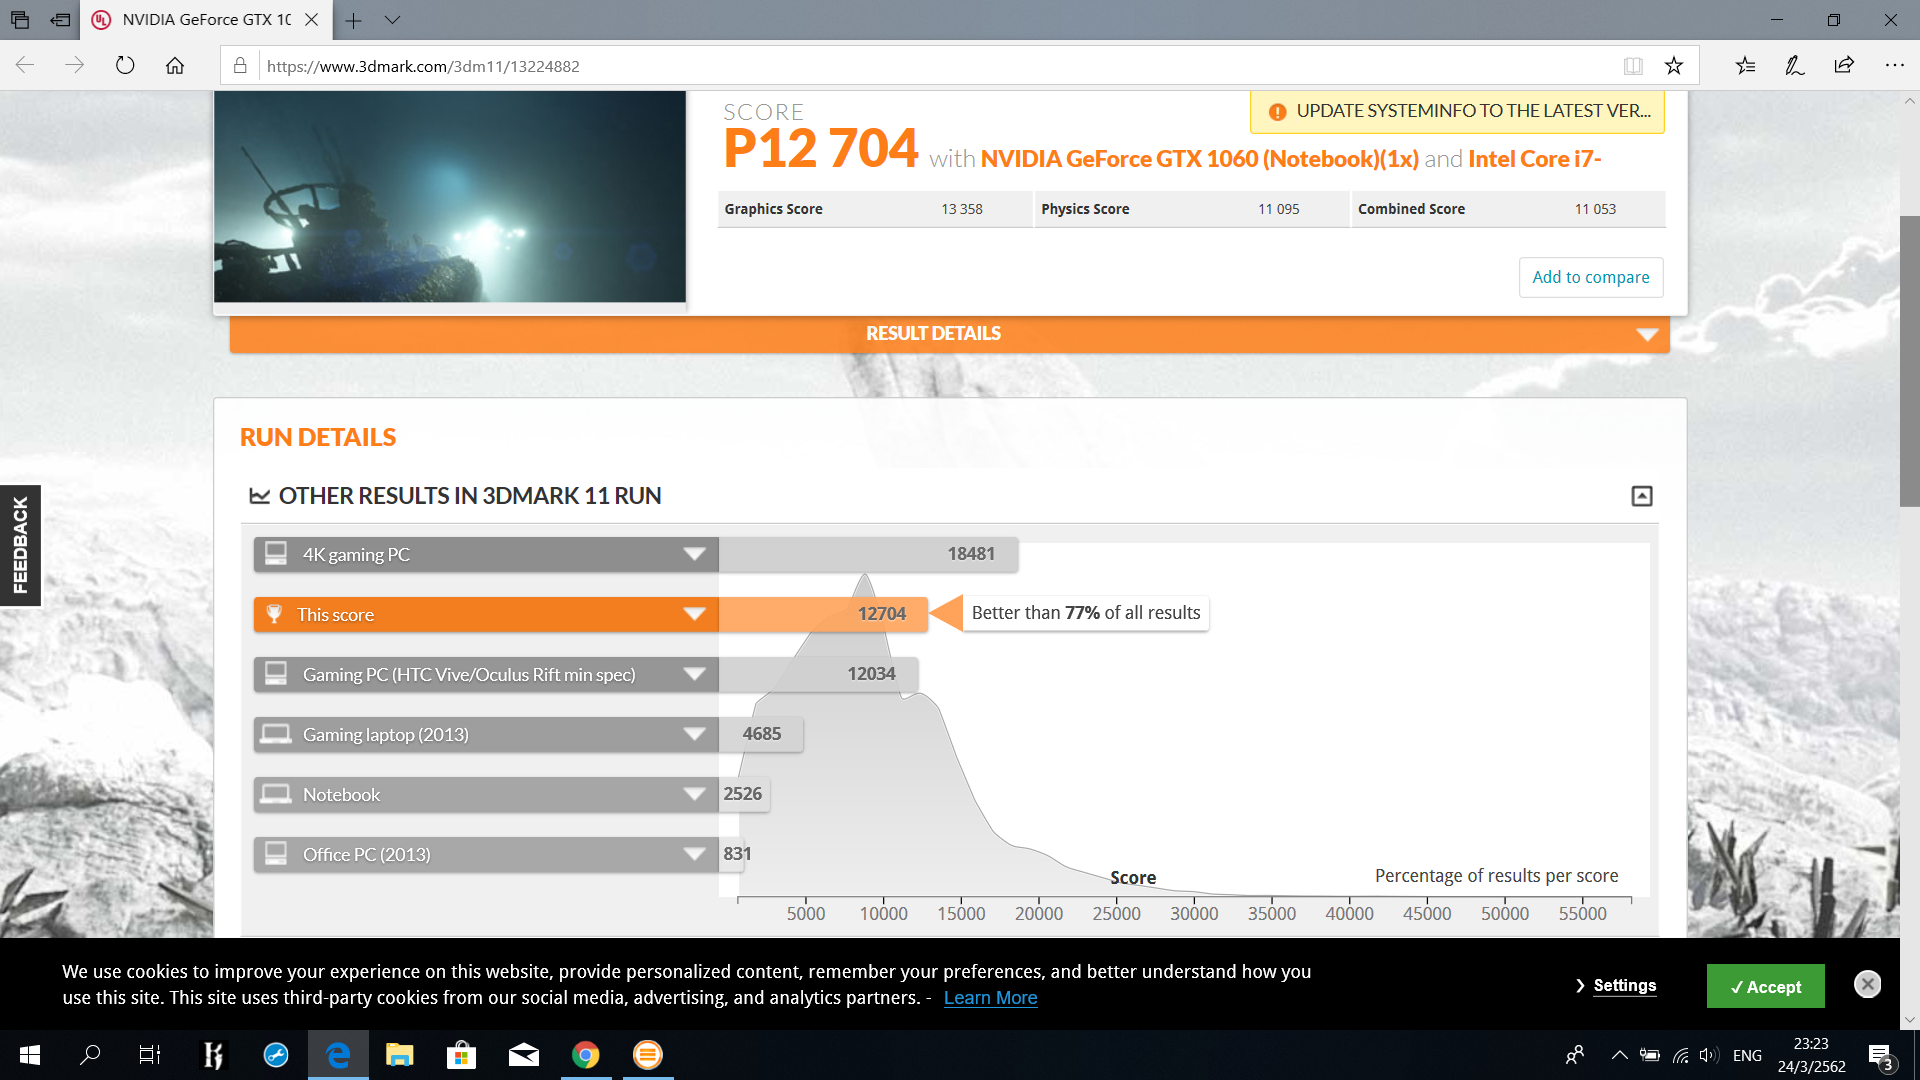
Task: Expand the 4K gaming PC dropdown
Action: 695,555
